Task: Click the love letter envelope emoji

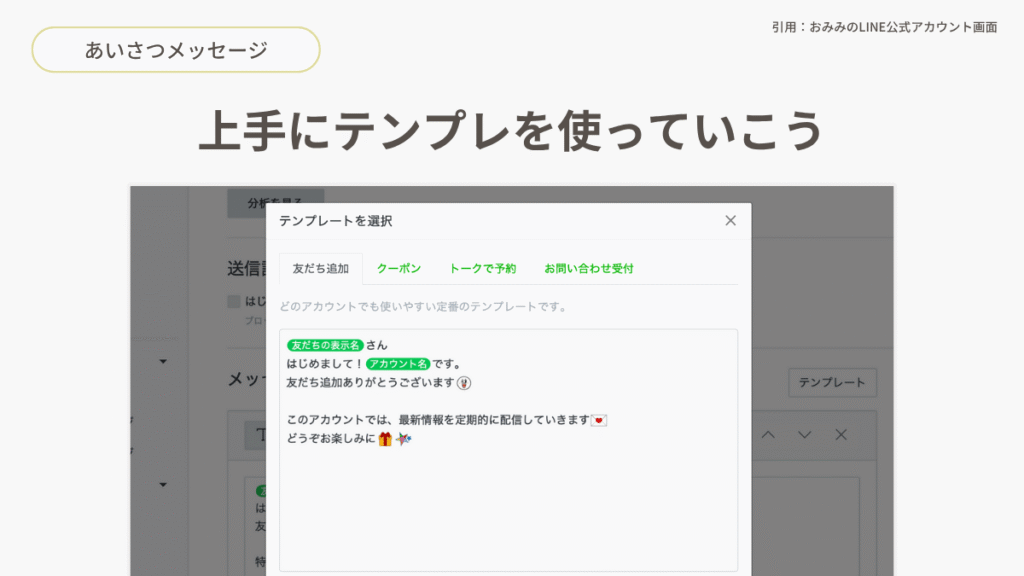Action: (x=599, y=420)
